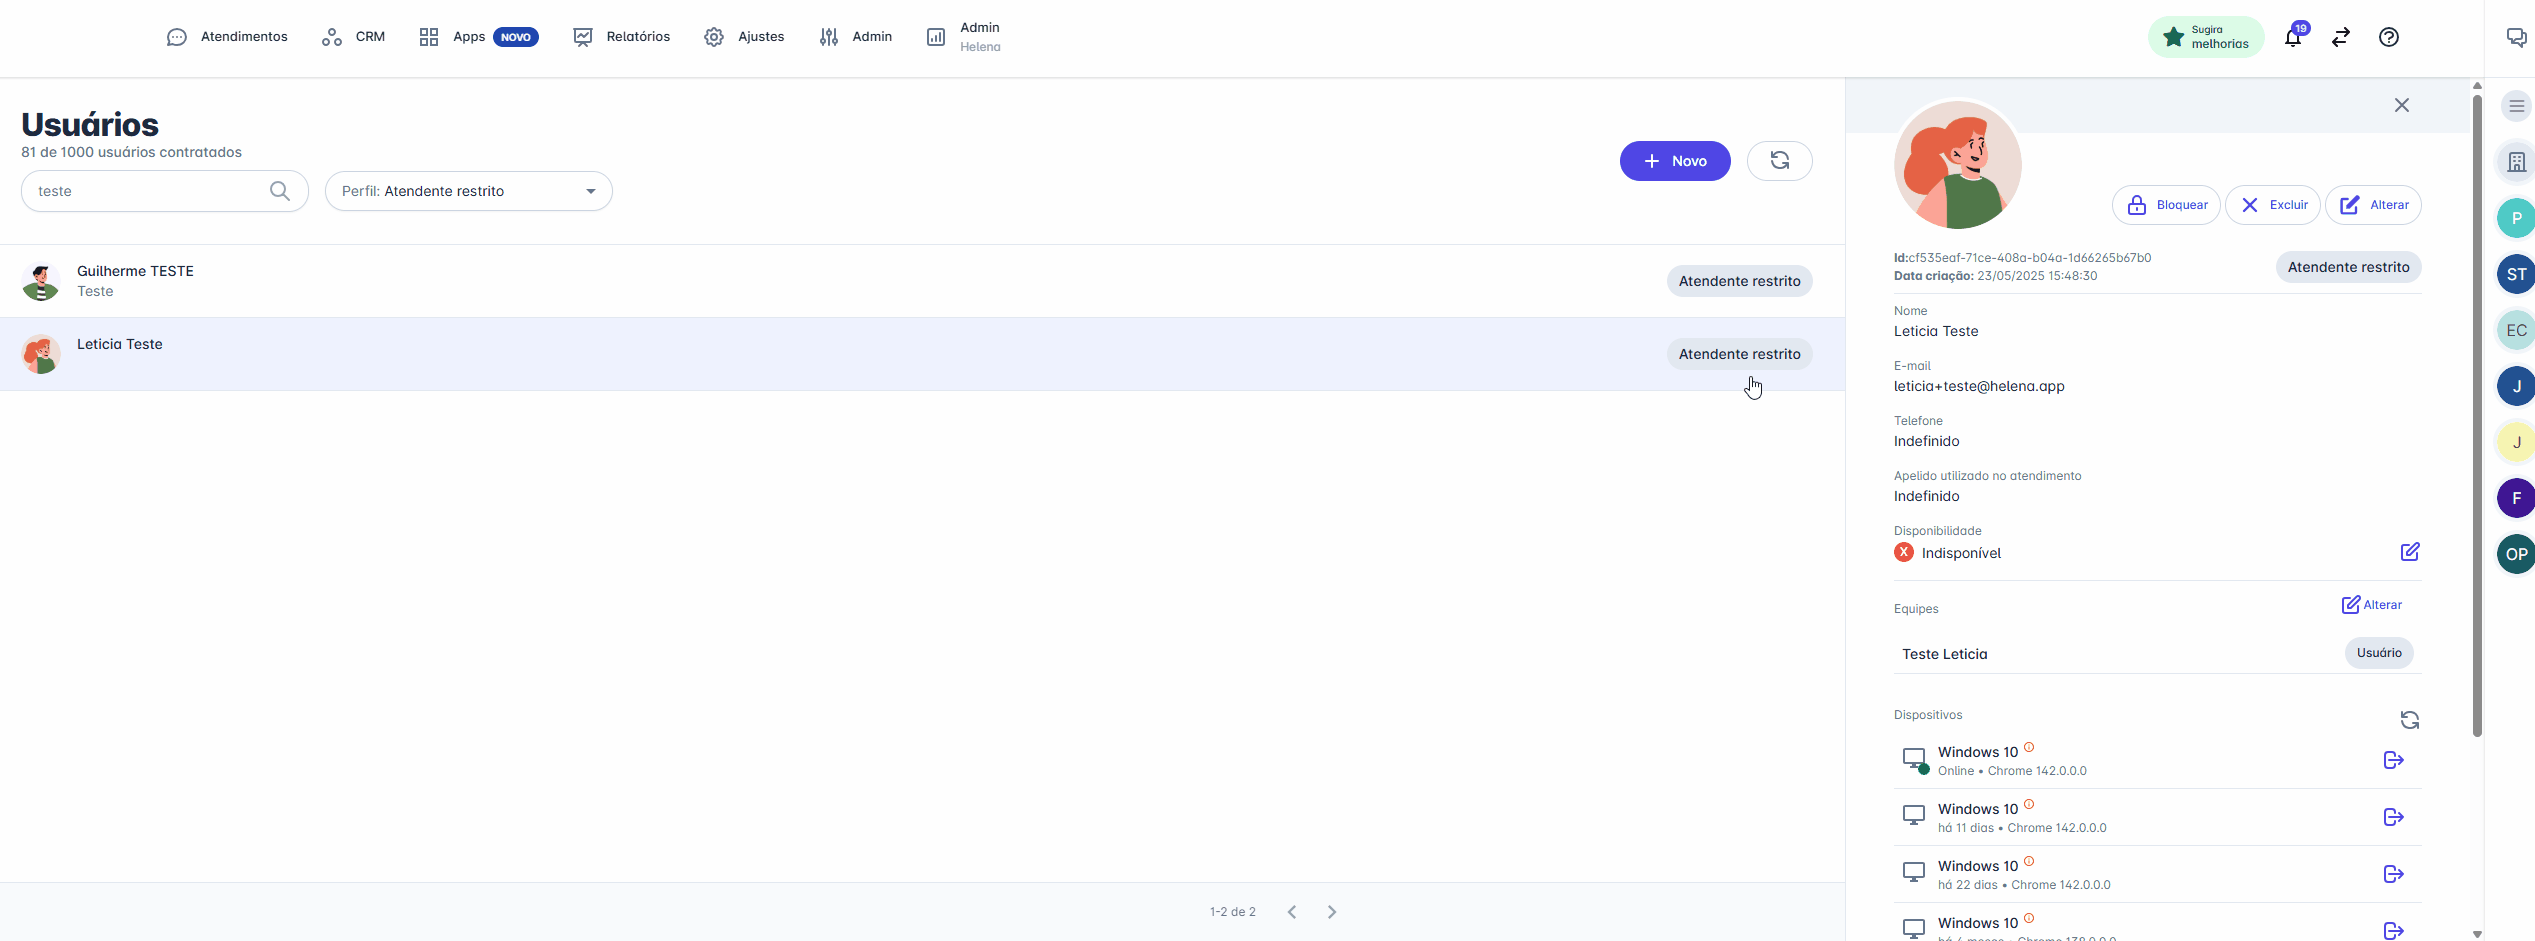Click the Novo button
Screen dimensions: 2535x941
1674,161
